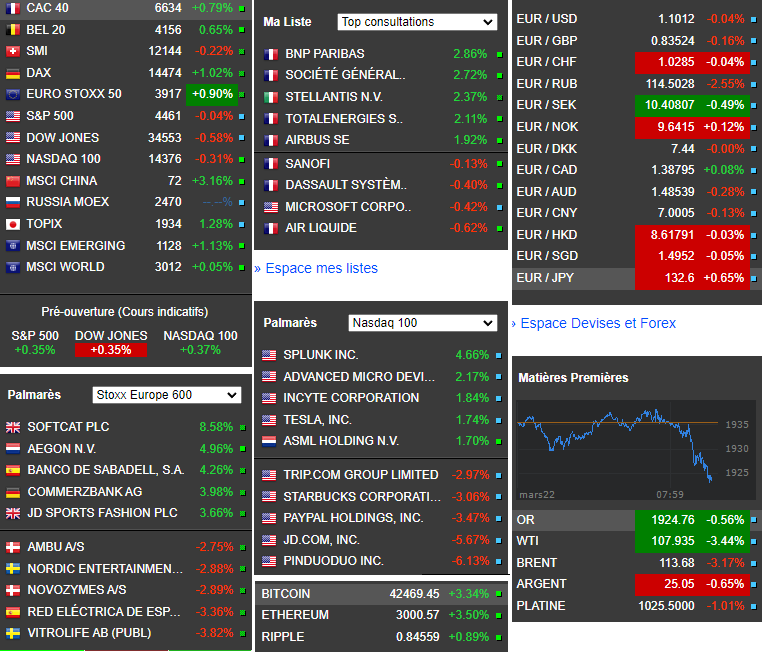The image size is (768, 654).
Task: Click the US flag beside MICROSOFT CORPO..
Action: pyautogui.click(x=271, y=207)
